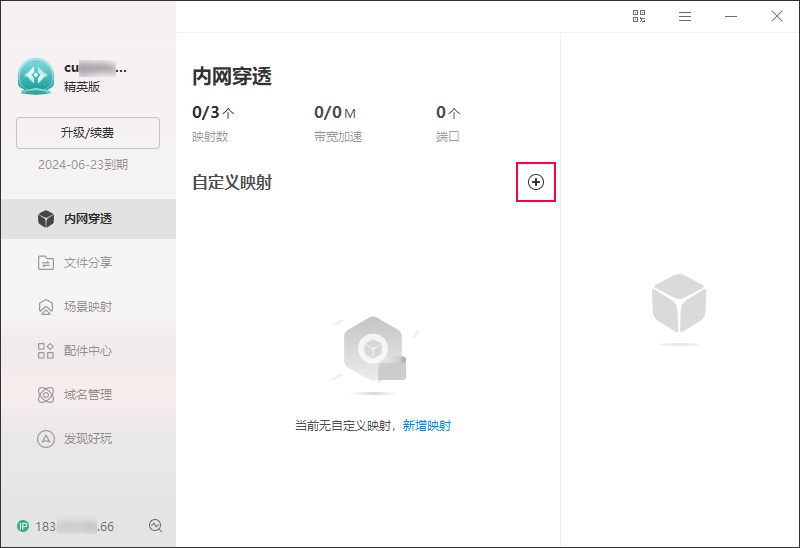Open 配件中心 from sidebar

coord(89,351)
